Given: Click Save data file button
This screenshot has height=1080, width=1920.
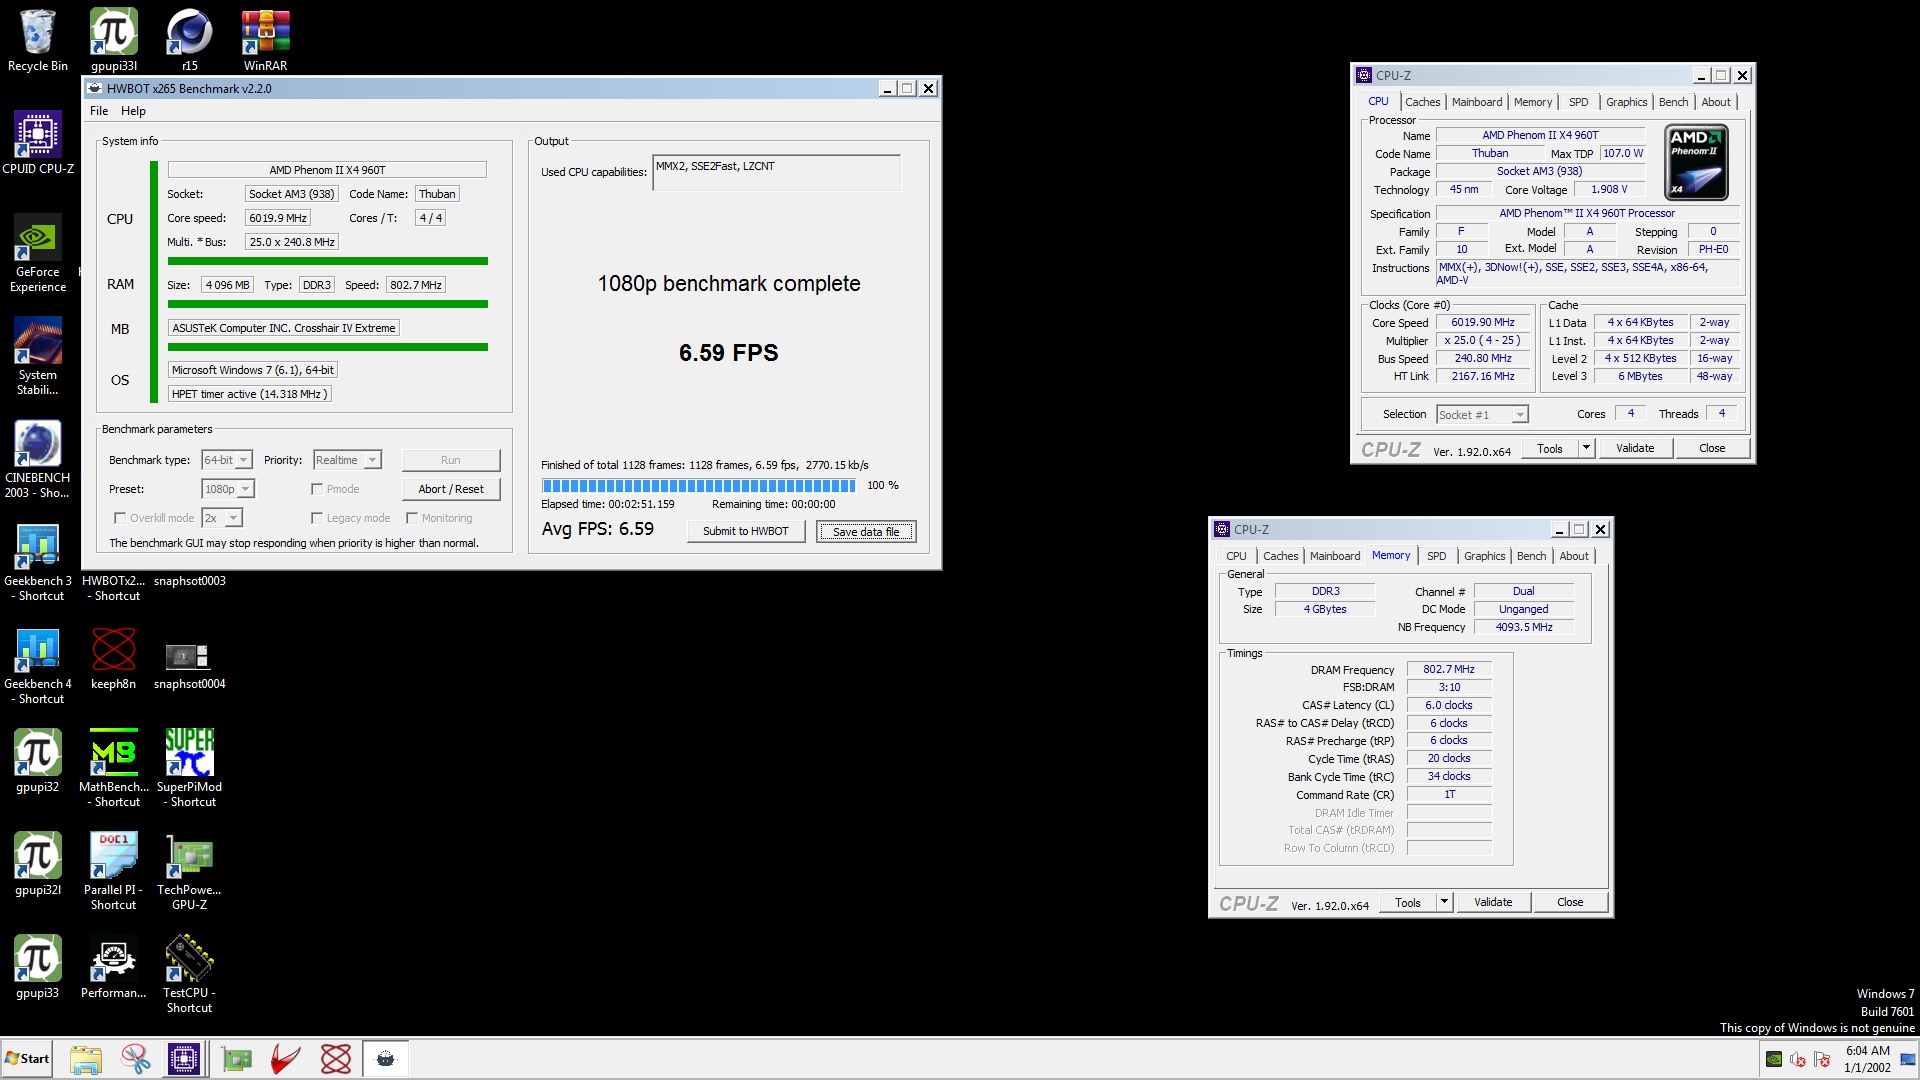Looking at the screenshot, I should [x=866, y=531].
